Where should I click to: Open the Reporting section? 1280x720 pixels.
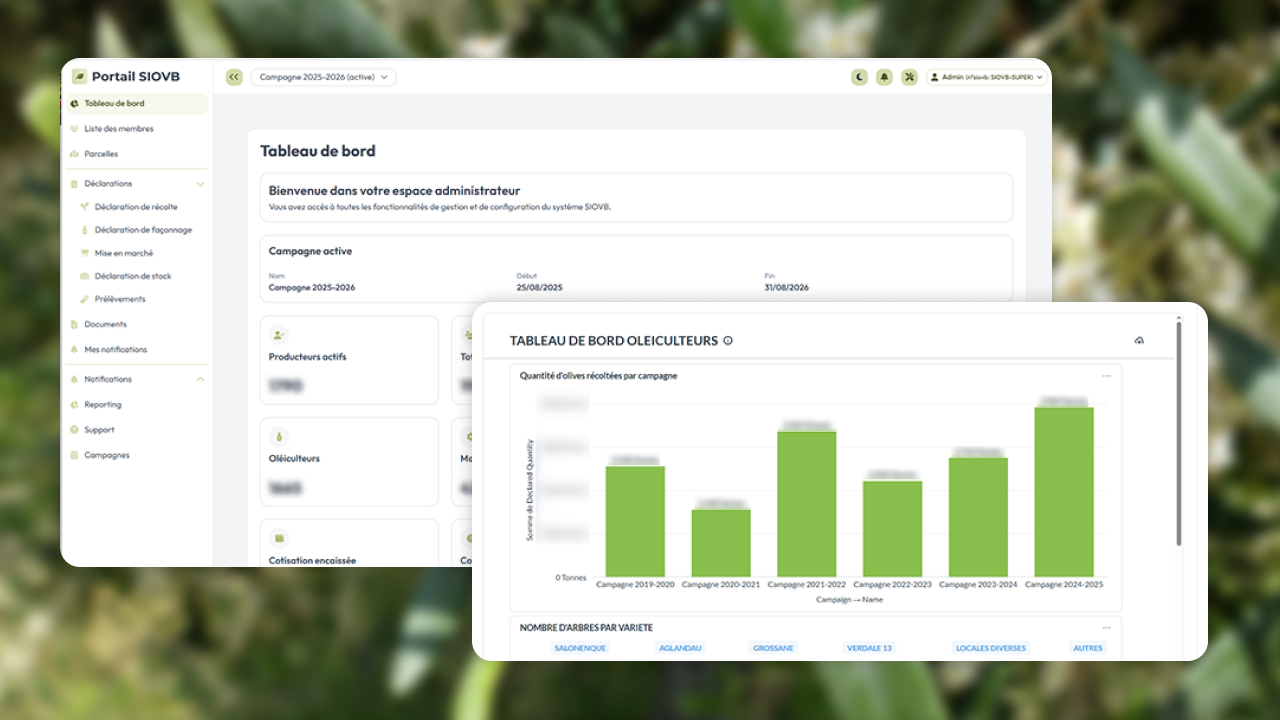pyautogui.click(x=103, y=404)
